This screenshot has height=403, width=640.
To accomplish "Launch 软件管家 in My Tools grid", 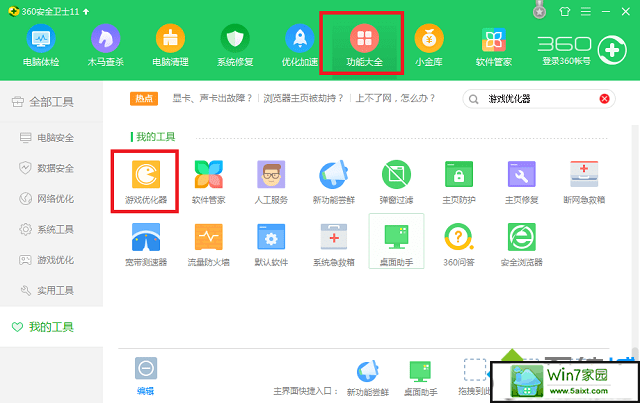I will (209, 182).
